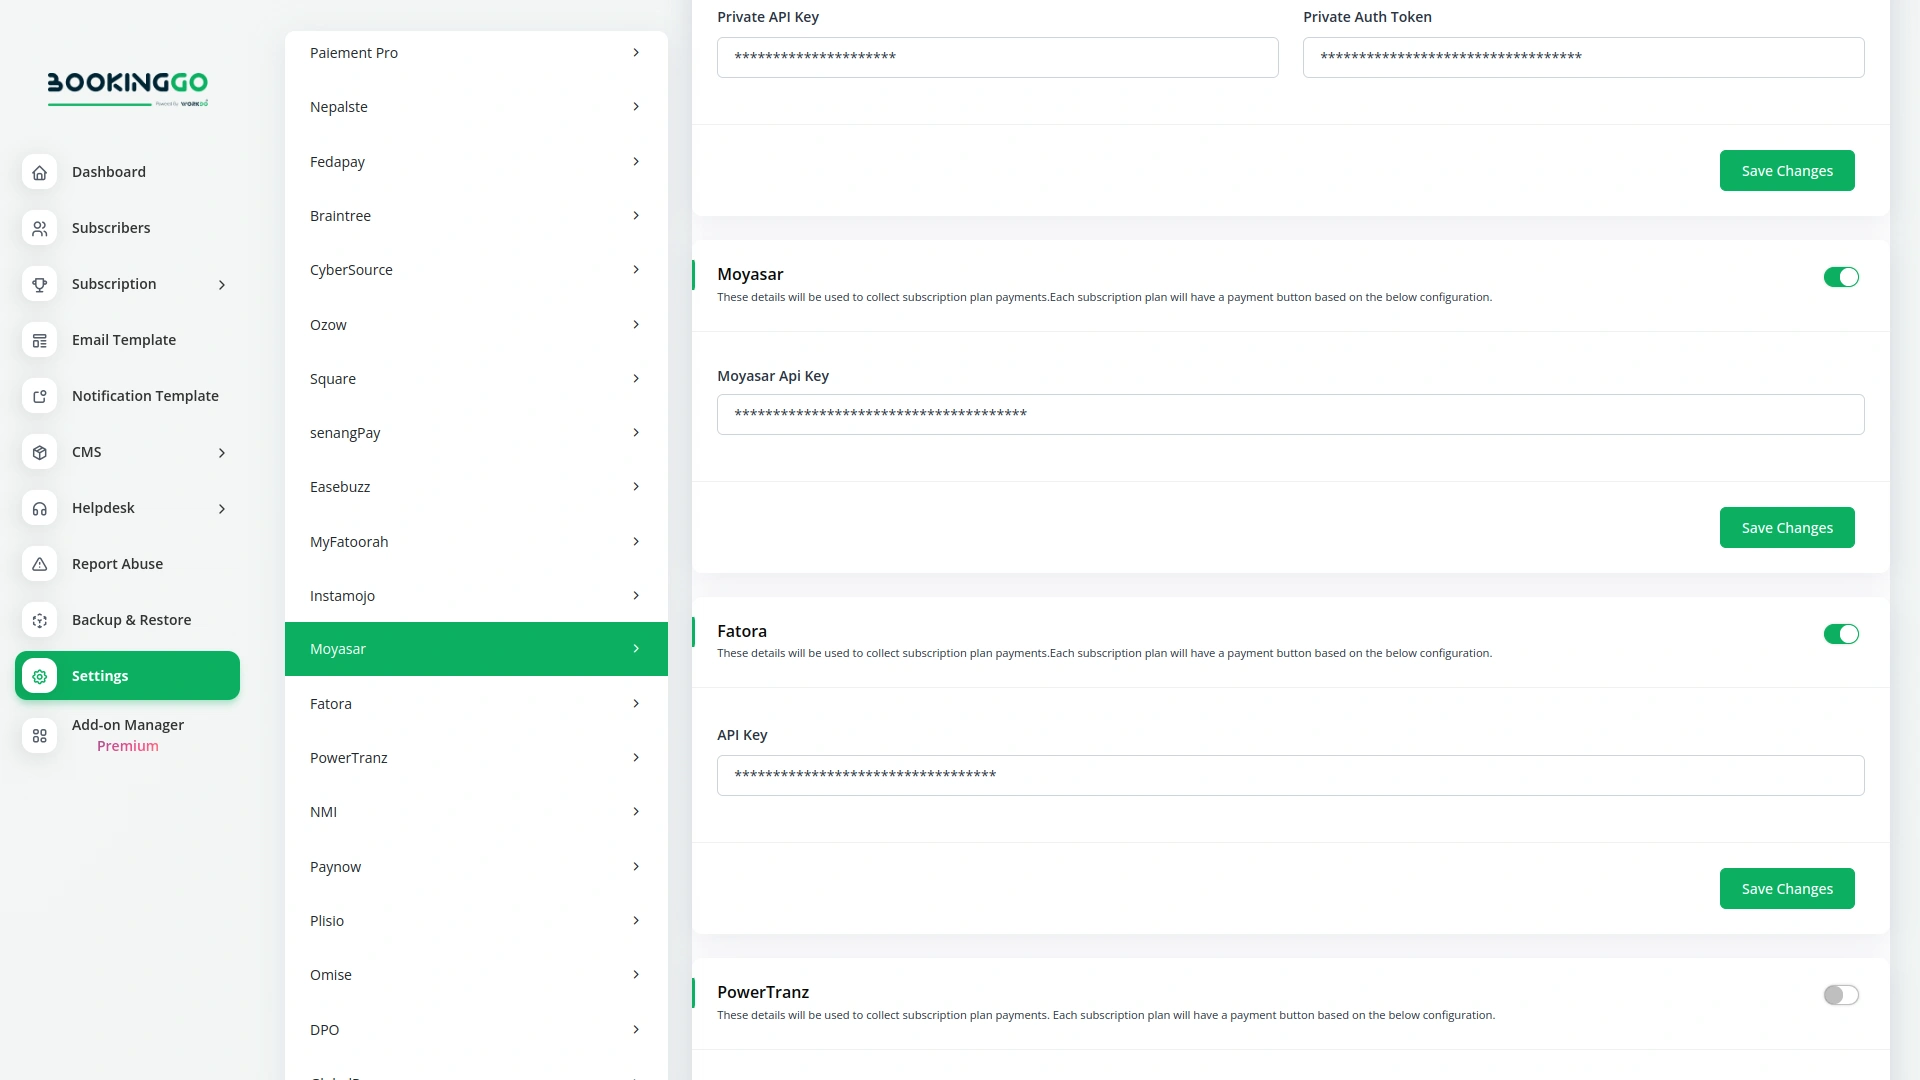This screenshot has width=1920, height=1080.
Task: Select the Subscribers icon in sidebar
Action: pyautogui.click(x=39, y=228)
